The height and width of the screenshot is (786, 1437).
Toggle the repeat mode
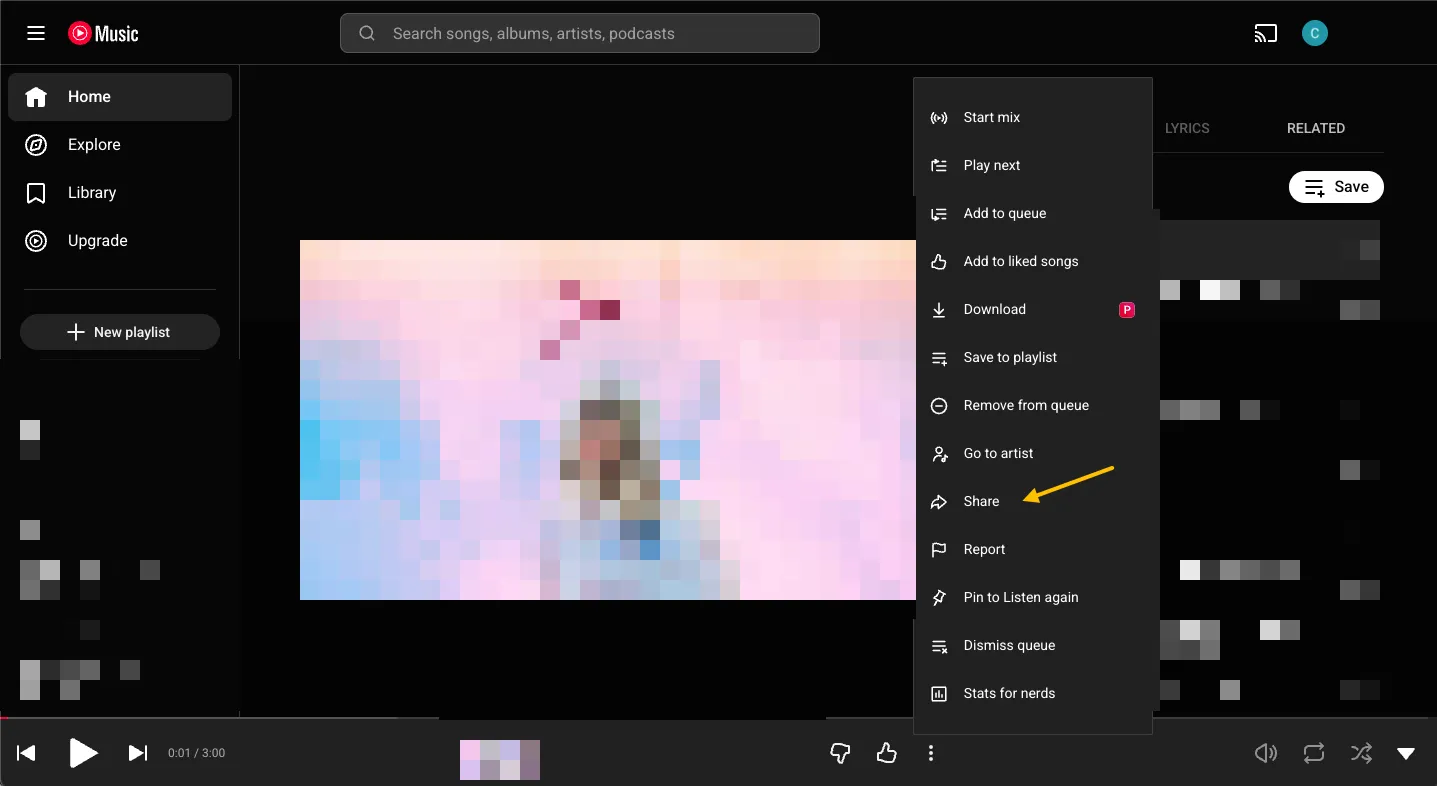click(1314, 753)
